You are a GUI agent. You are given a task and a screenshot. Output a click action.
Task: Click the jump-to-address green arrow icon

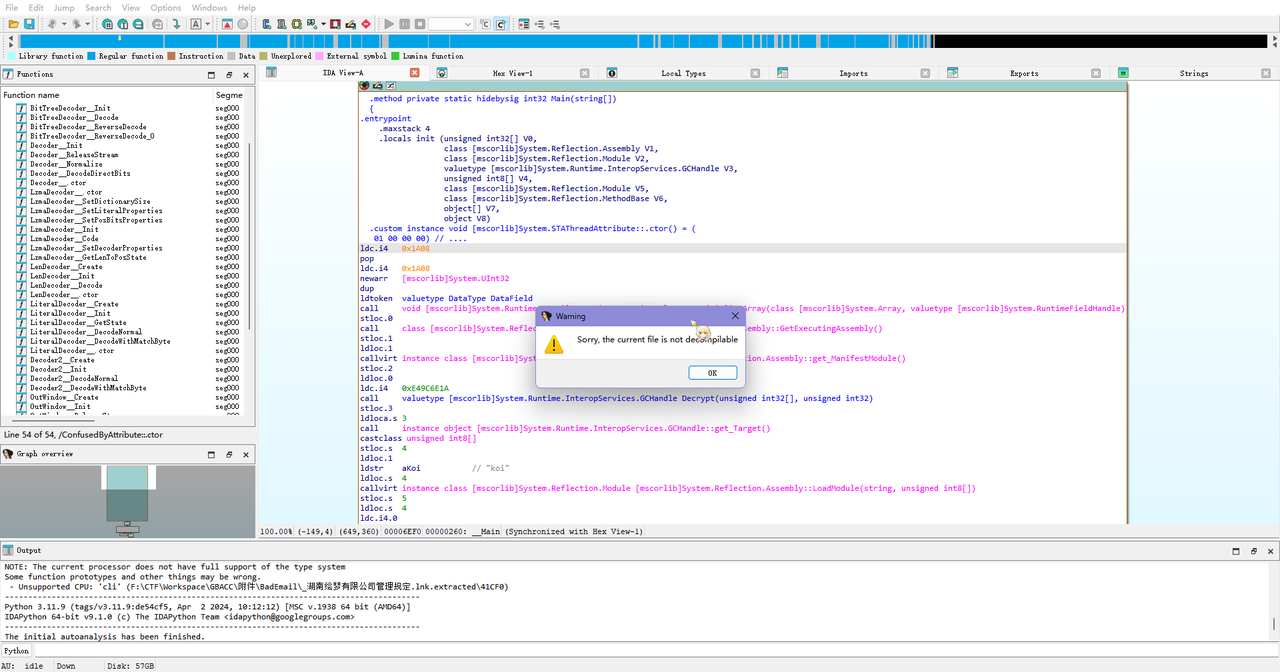176,24
